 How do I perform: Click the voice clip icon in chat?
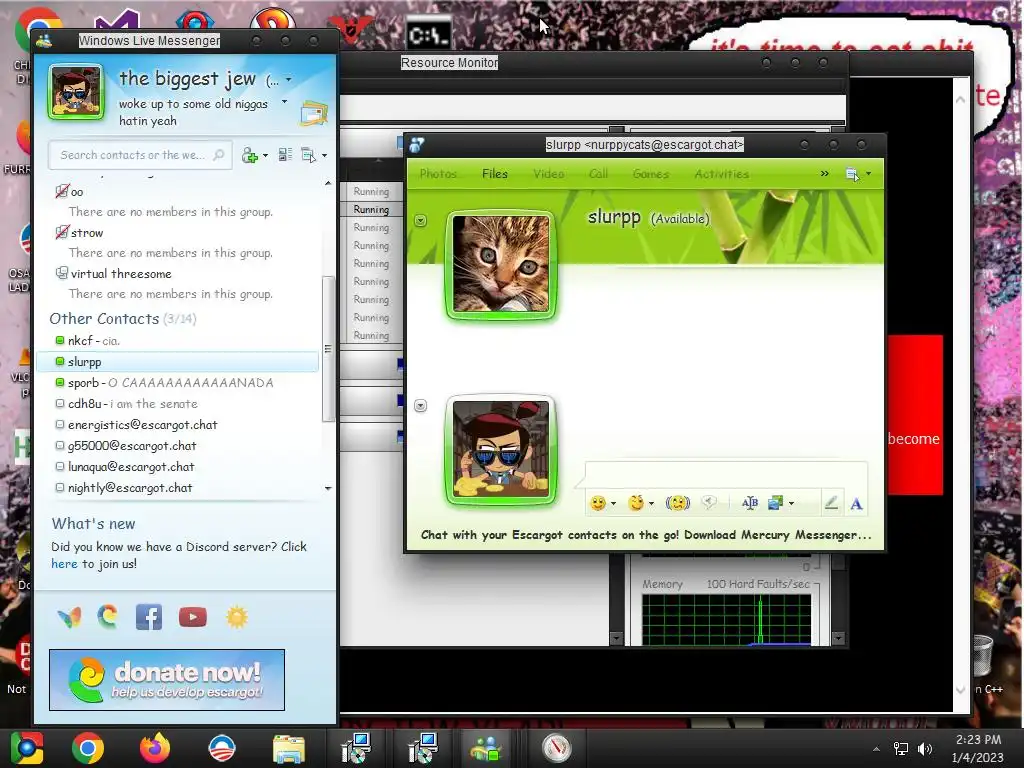click(x=709, y=502)
